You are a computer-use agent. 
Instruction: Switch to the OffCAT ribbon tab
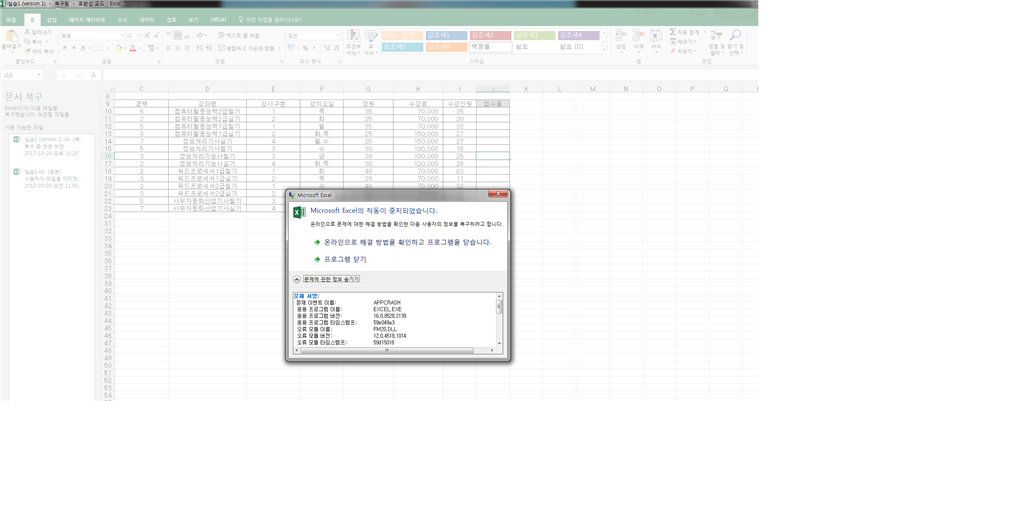(219, 20)
